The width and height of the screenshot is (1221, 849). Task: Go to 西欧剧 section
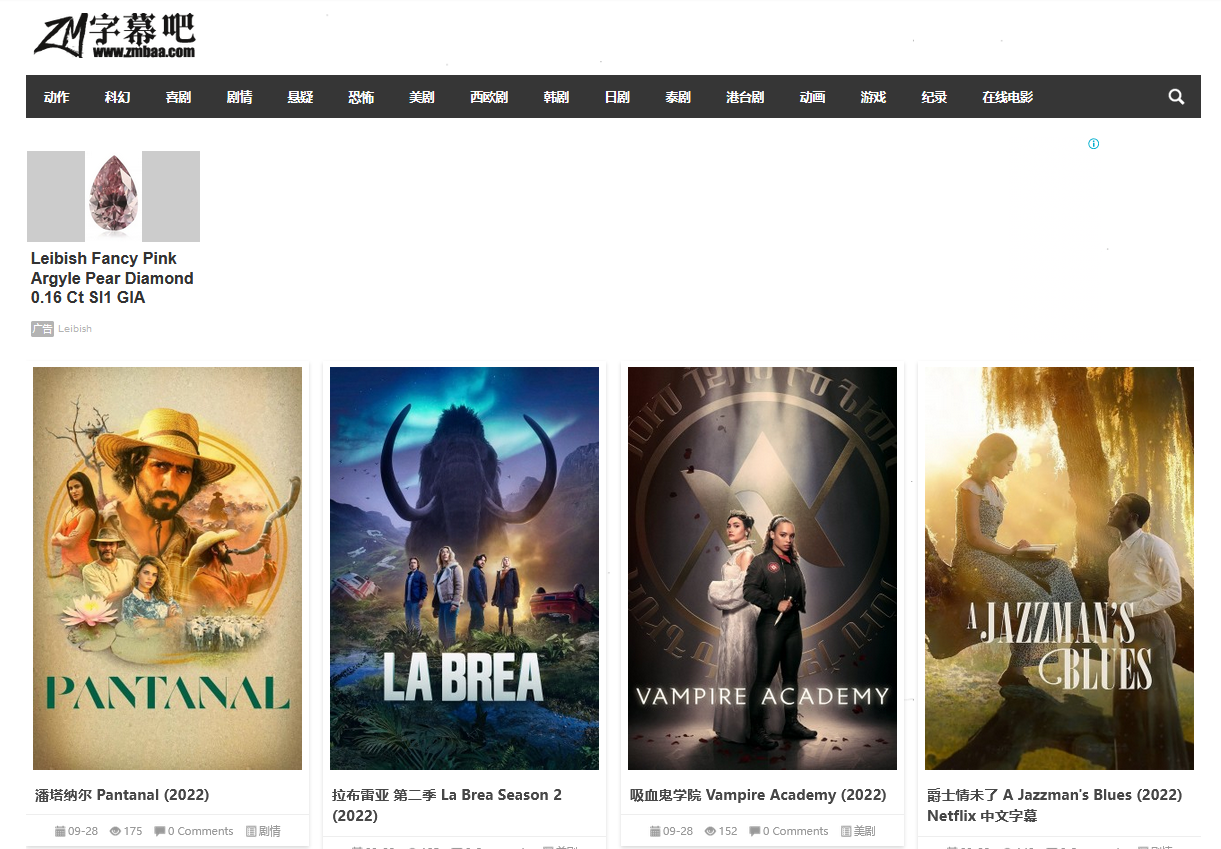click(x=489, y=97)
